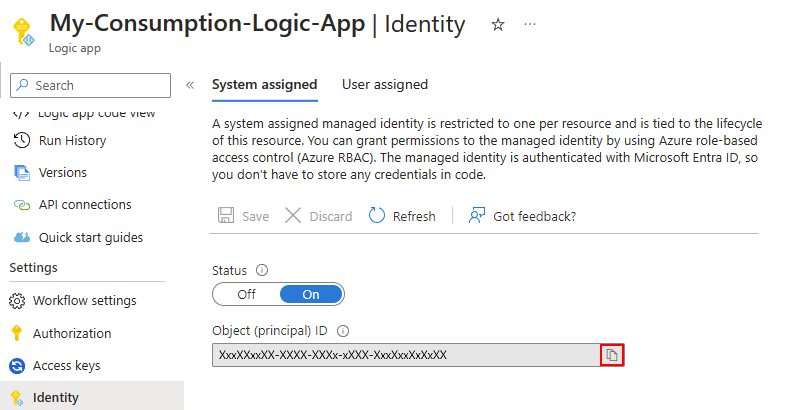Click the Quick start guides cloud icon

21,238
